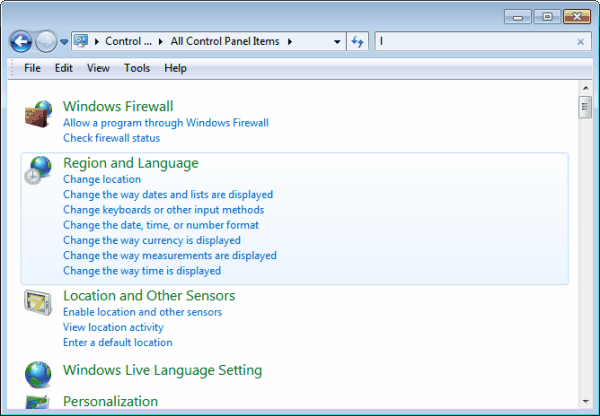Click the Control Panel icon in address bar

81,41
